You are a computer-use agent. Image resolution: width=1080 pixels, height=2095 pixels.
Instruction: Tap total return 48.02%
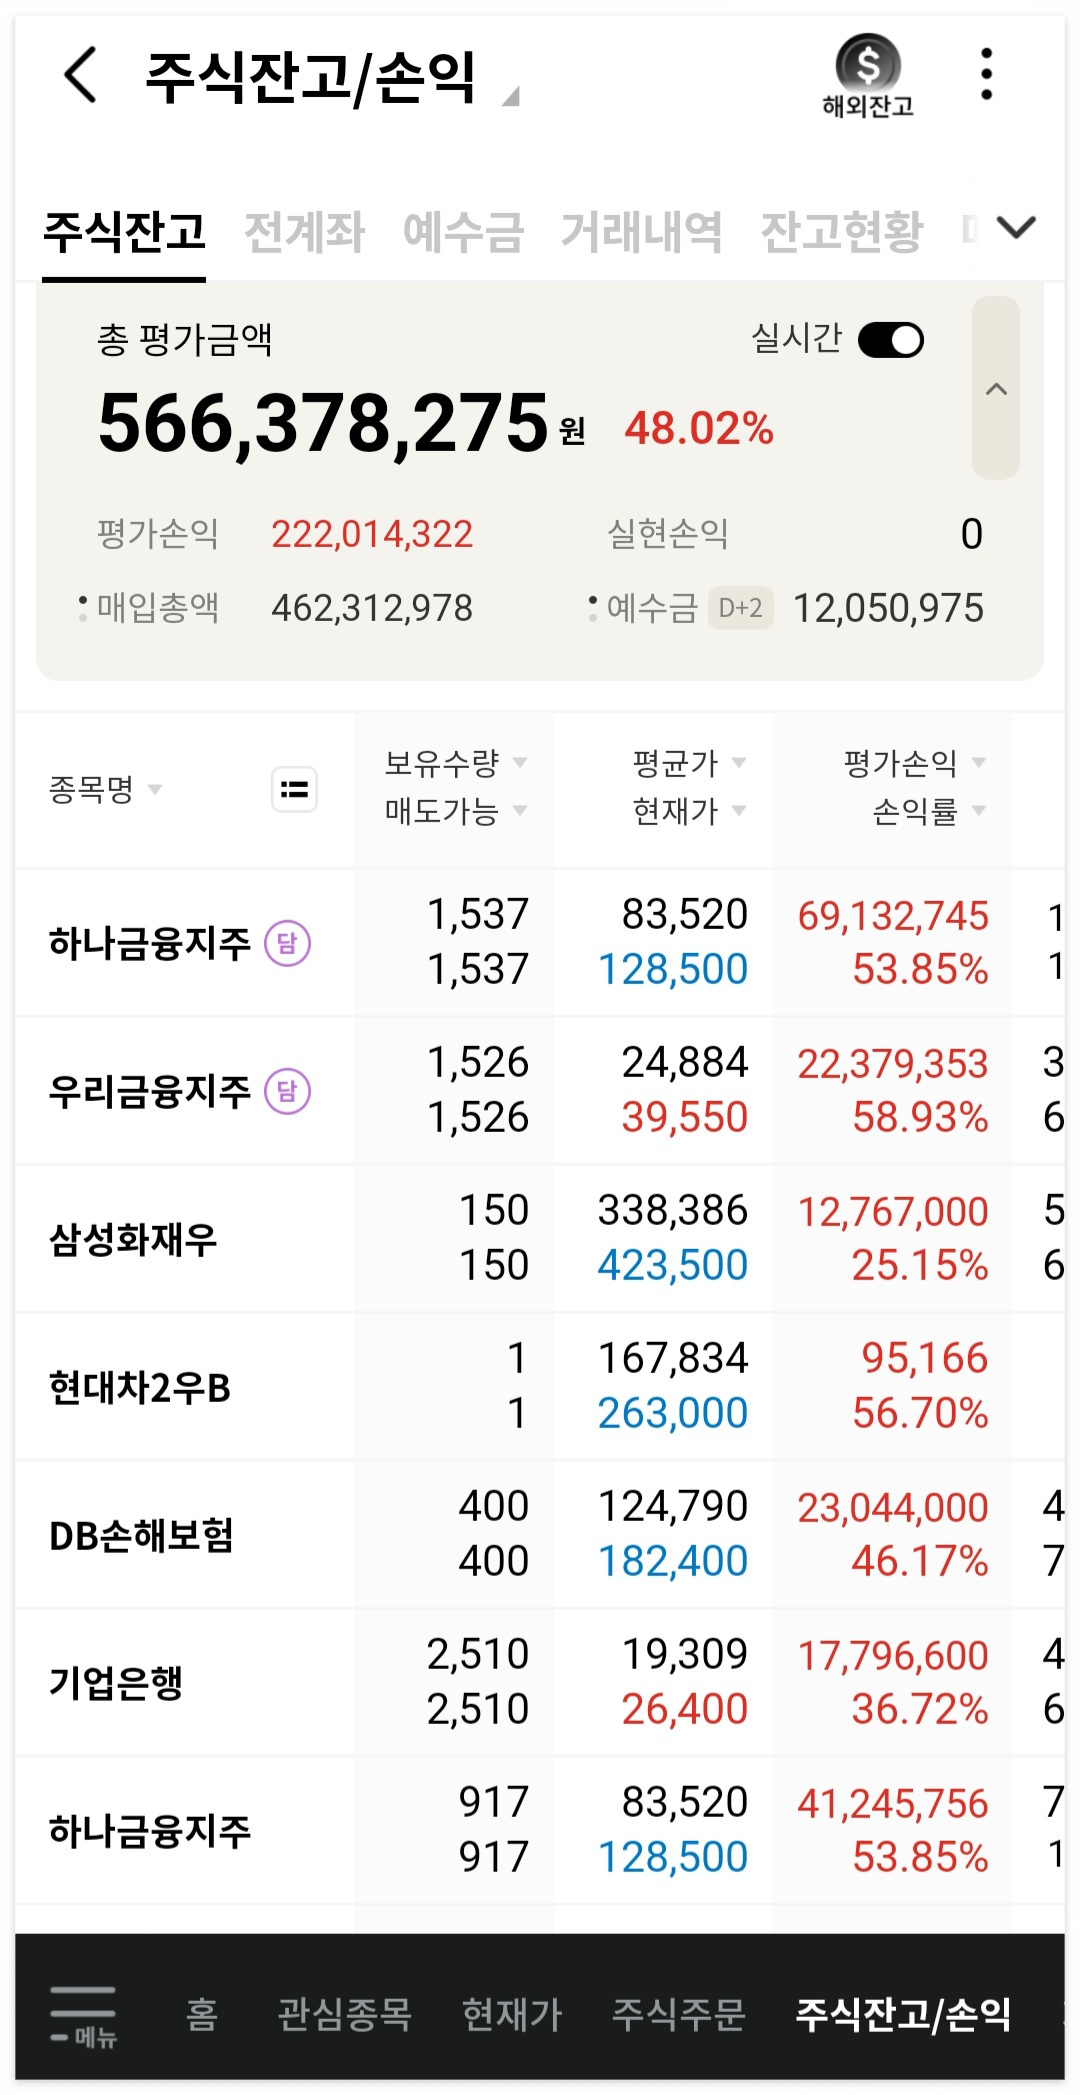tap(699, 429)
